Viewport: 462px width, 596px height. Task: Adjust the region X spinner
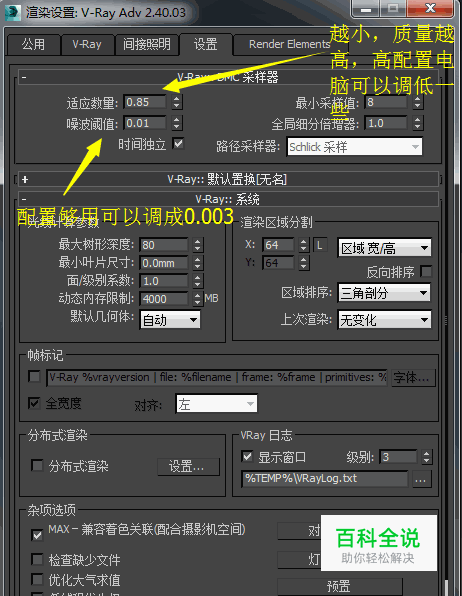303,245
